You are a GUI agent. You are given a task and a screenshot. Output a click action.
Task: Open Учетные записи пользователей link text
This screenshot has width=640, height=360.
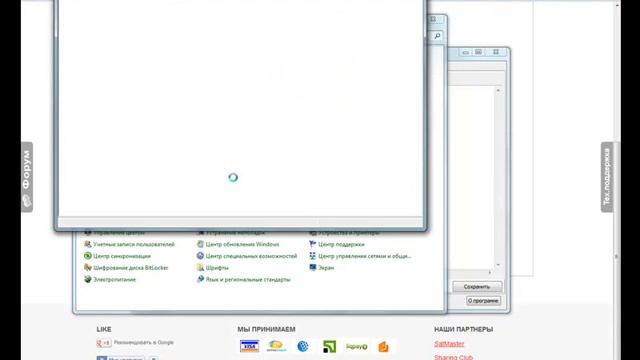point(134,244)
